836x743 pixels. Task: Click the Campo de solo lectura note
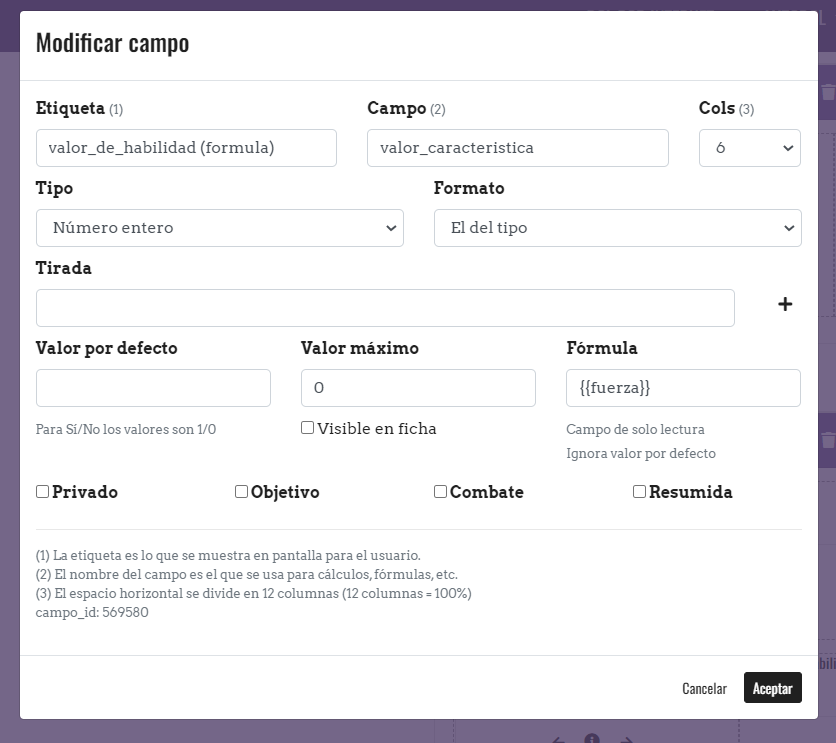coord(635,429)
